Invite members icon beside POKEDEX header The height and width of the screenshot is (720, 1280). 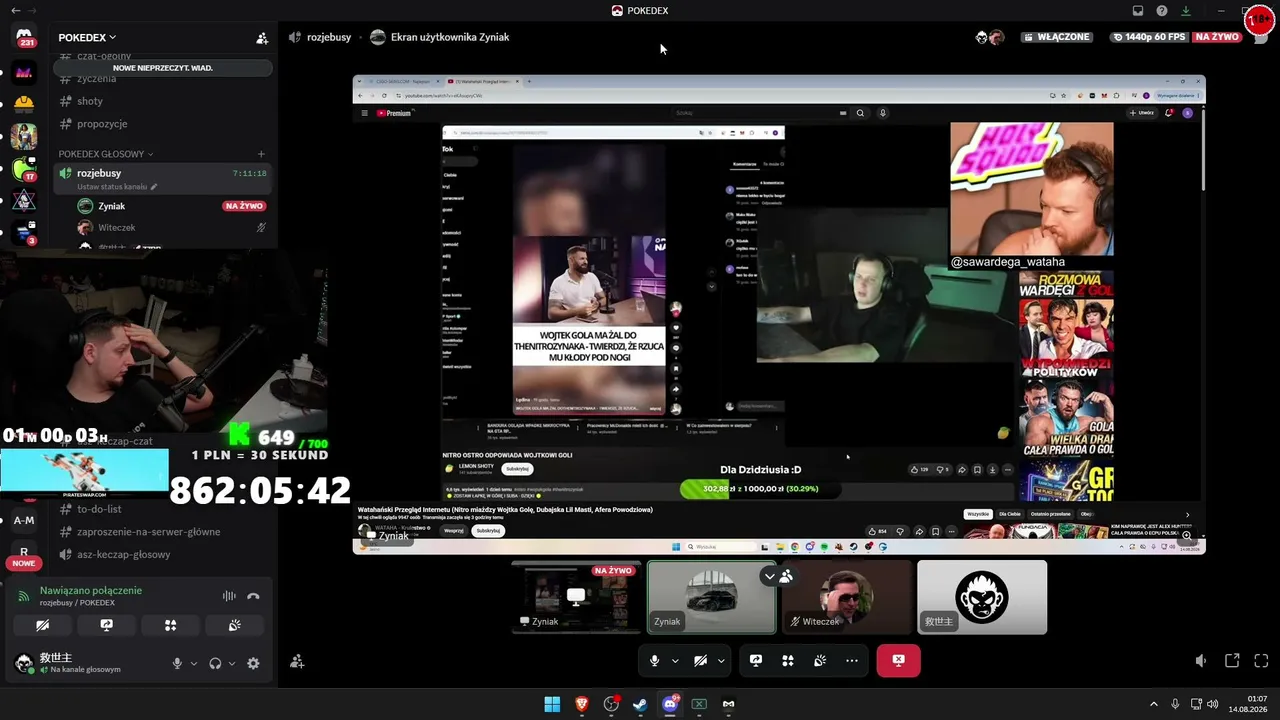click(262, 38)
